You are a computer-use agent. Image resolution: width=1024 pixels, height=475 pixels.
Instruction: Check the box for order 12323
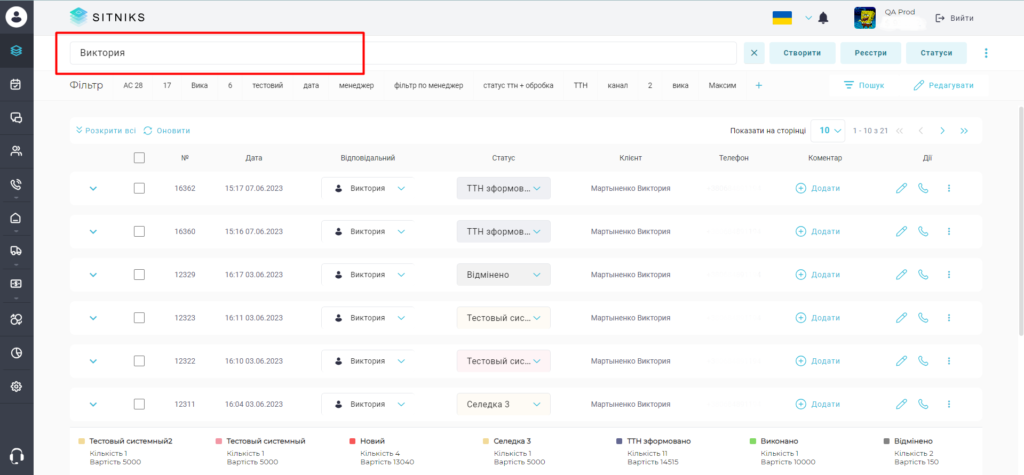click(139, 318)
